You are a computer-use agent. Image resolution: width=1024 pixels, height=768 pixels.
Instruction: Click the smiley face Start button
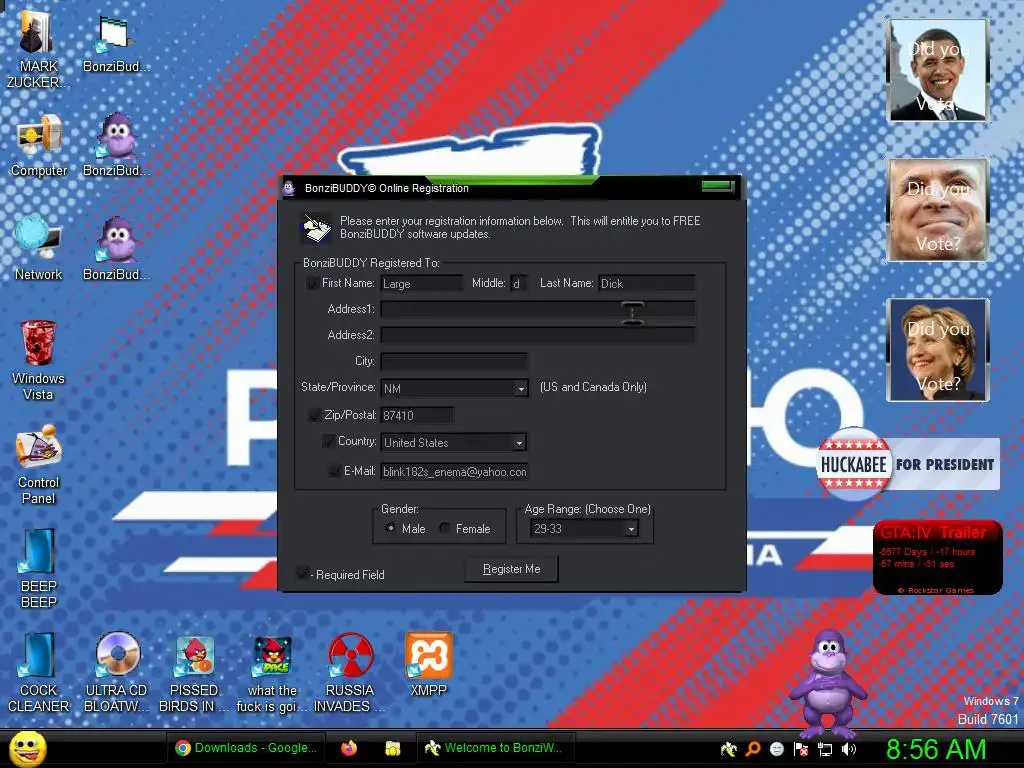pyautogui.click(x=27, y=748)
